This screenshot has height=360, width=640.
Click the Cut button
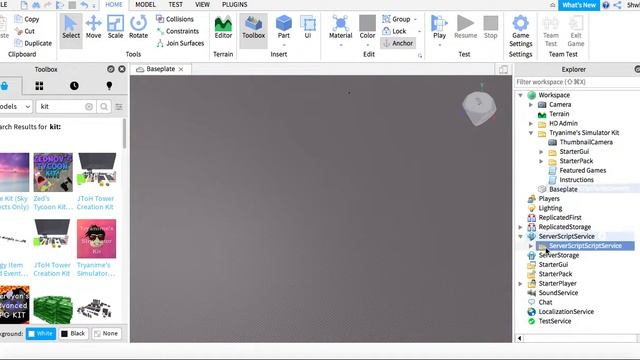pyautogui.click(x=24, y=31)
